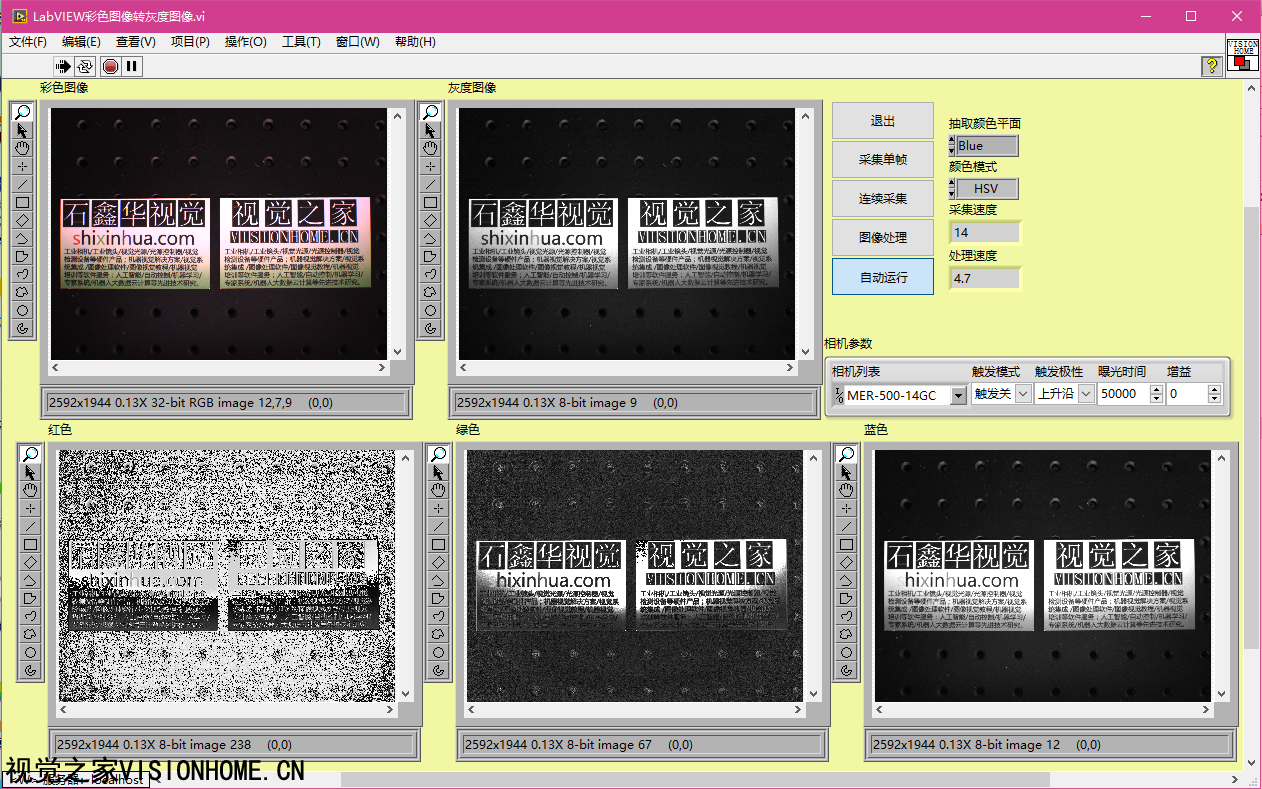Select Freehand Region tool in 红色 palette
The width and height of the screenshot is (1262, 789).
30,634
